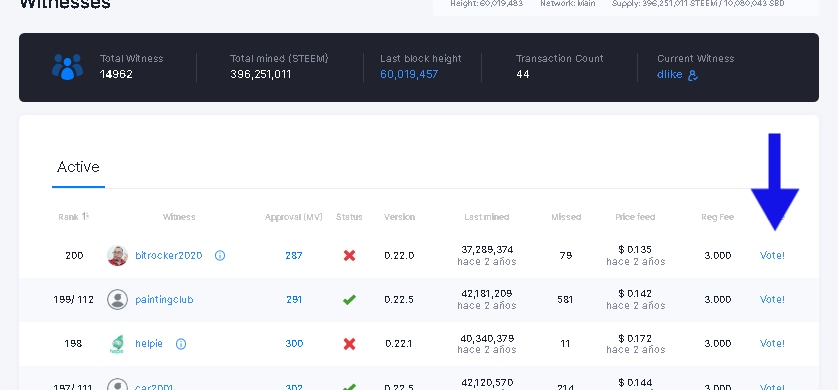Click the Status column header
The image size is (838, 390).
pos(349,217)
